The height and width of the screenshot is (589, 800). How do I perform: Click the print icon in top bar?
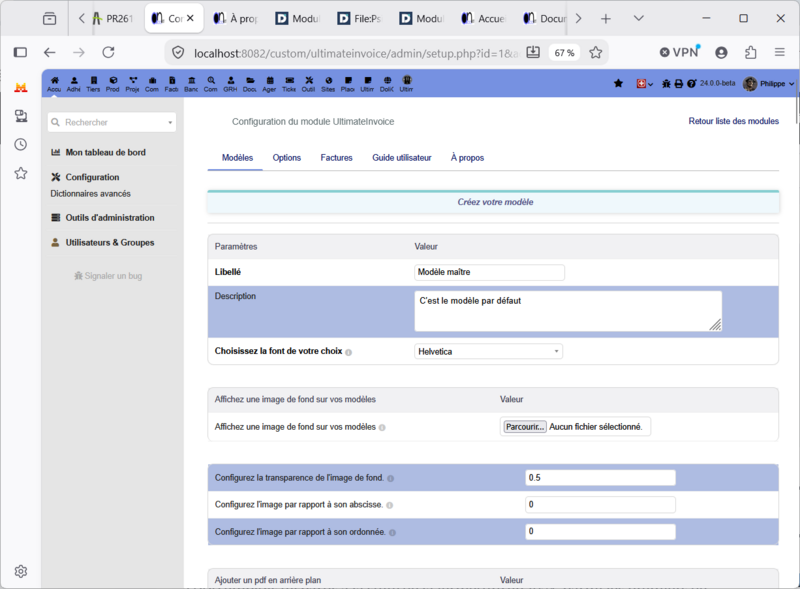pyautogui.click(x=679, y=84)
